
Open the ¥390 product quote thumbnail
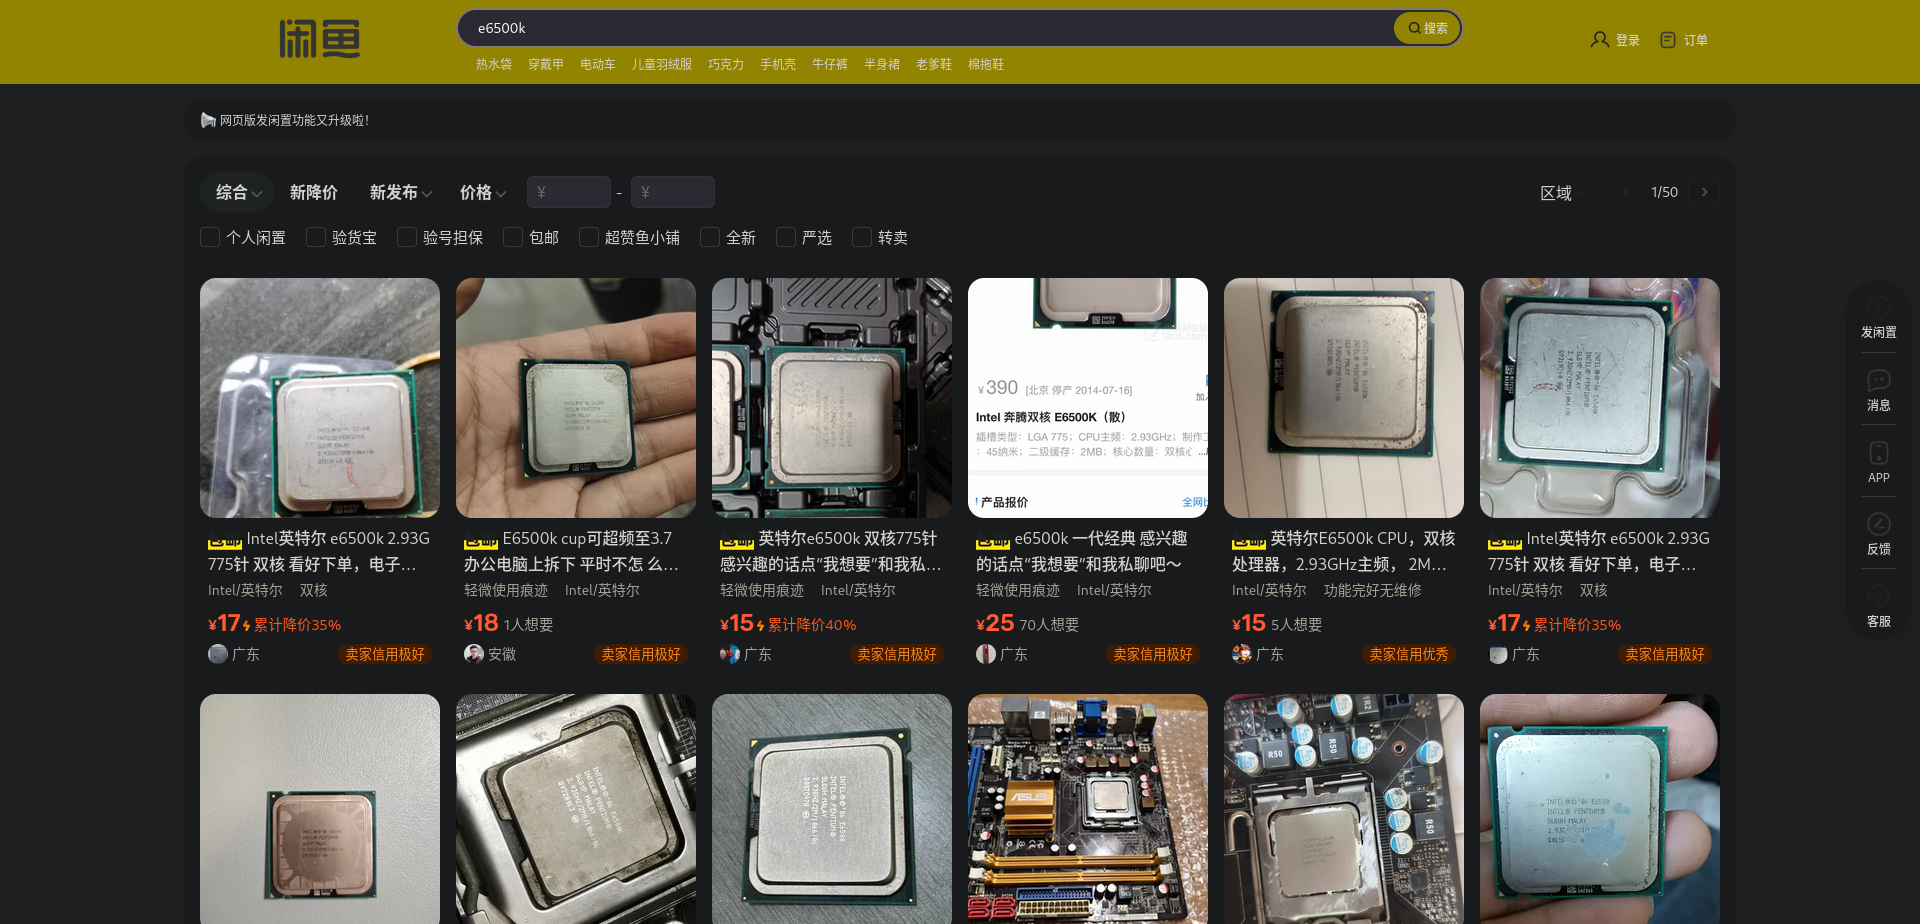point(1088,398)
